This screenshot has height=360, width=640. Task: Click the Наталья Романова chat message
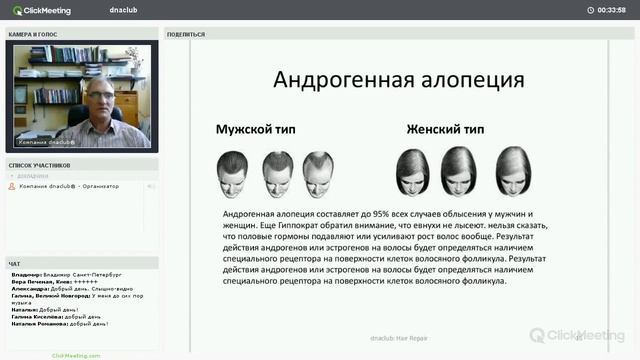[x=60, y=324]
